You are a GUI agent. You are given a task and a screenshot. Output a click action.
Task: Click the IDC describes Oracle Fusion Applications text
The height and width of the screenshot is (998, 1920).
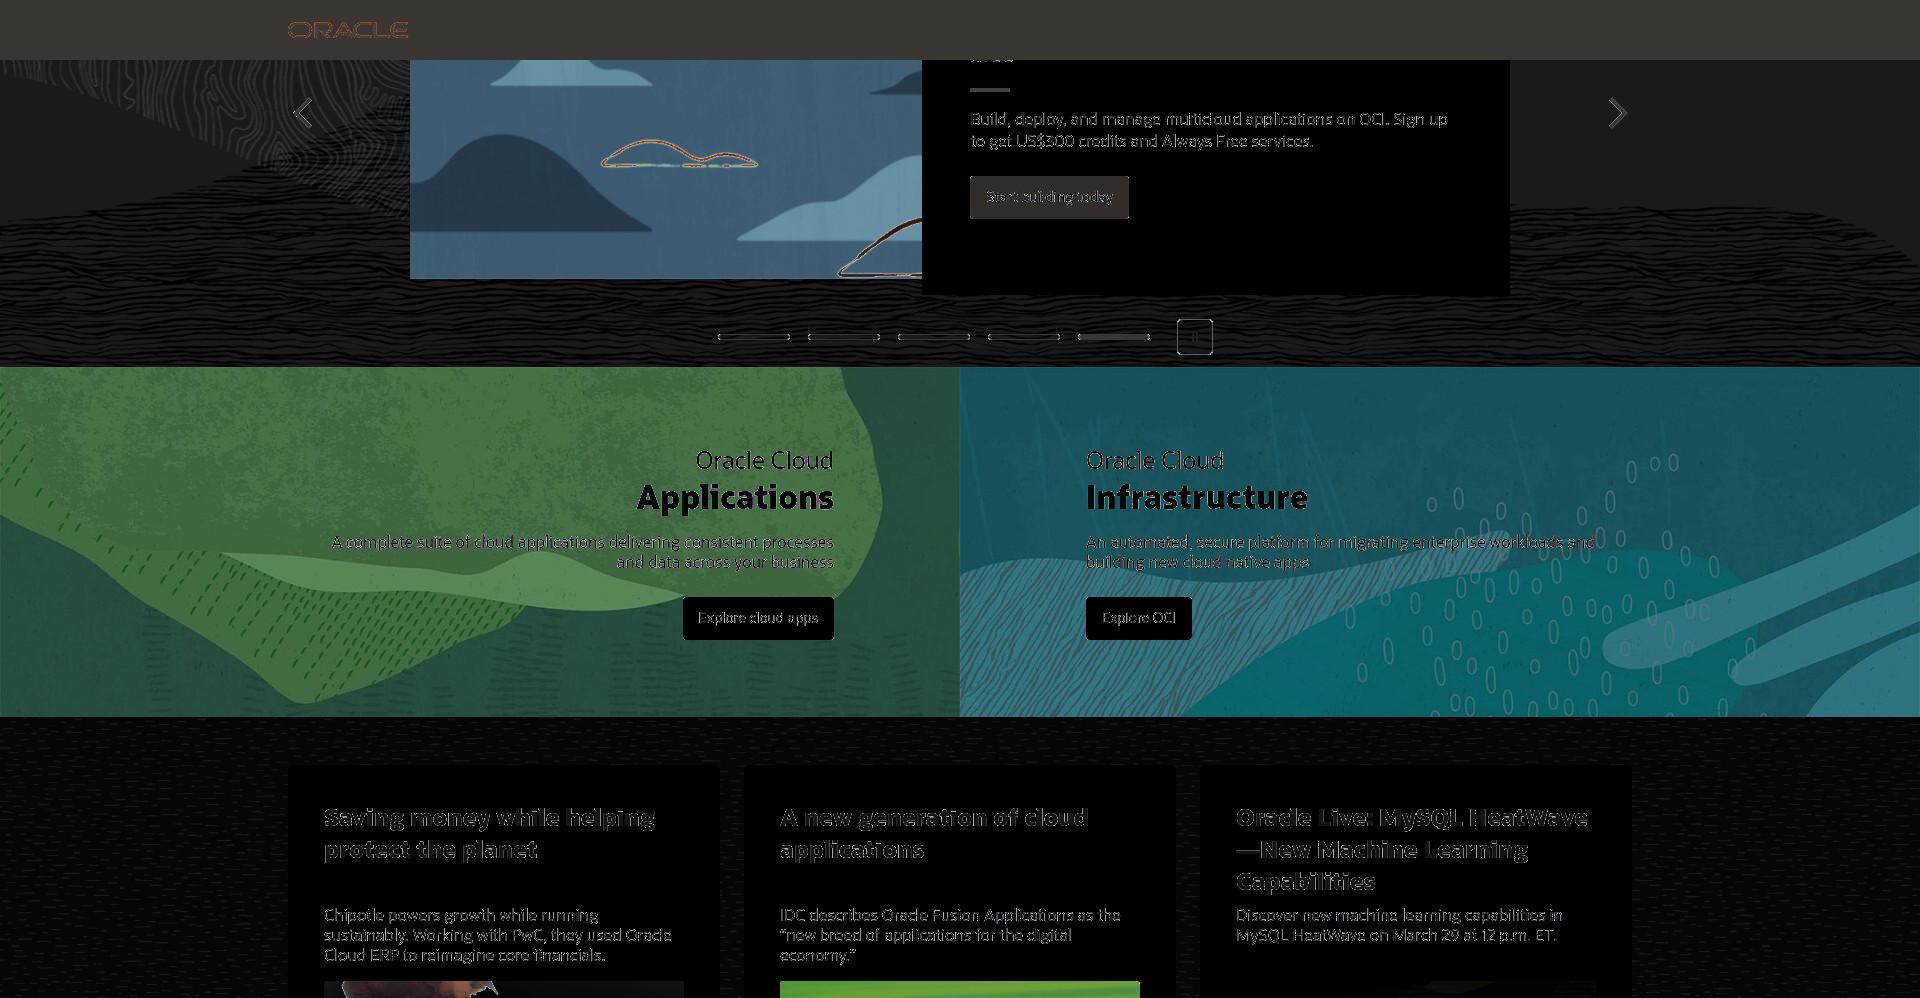click(x=950, y=935)
